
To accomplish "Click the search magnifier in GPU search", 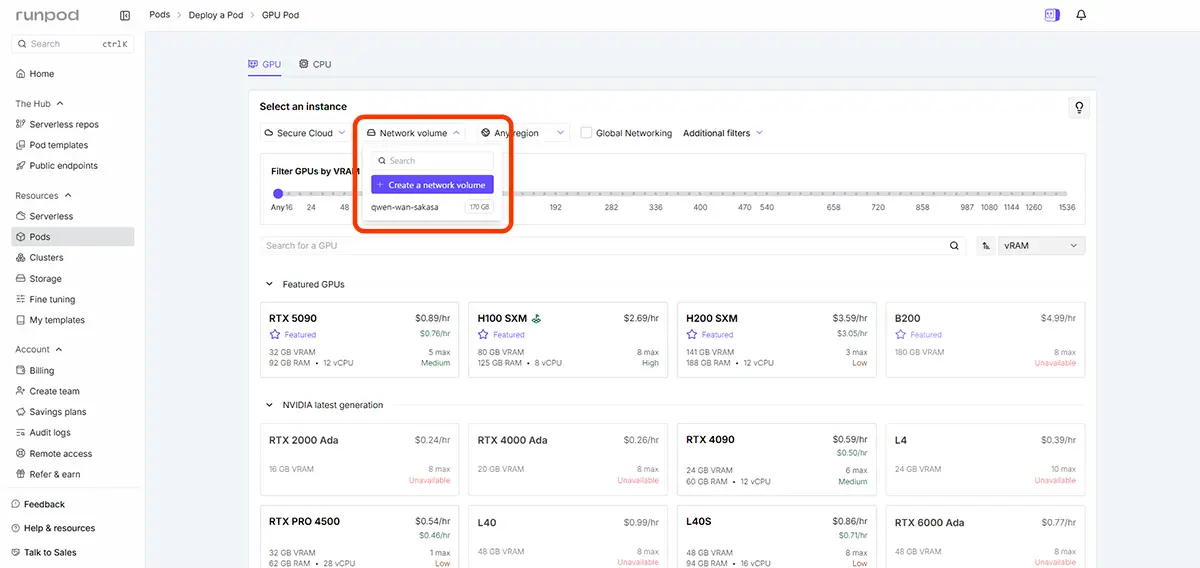I will click(x=954, y=245).
